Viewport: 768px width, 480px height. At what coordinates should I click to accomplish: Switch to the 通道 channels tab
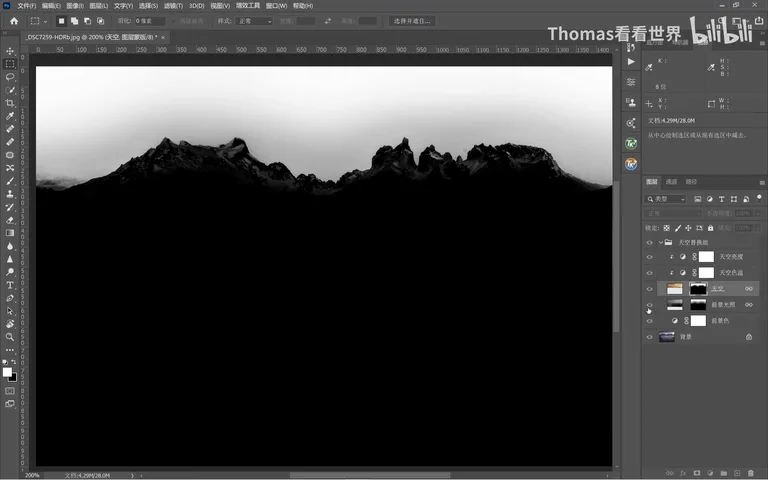pyautogui.click(x=671, y=182)
